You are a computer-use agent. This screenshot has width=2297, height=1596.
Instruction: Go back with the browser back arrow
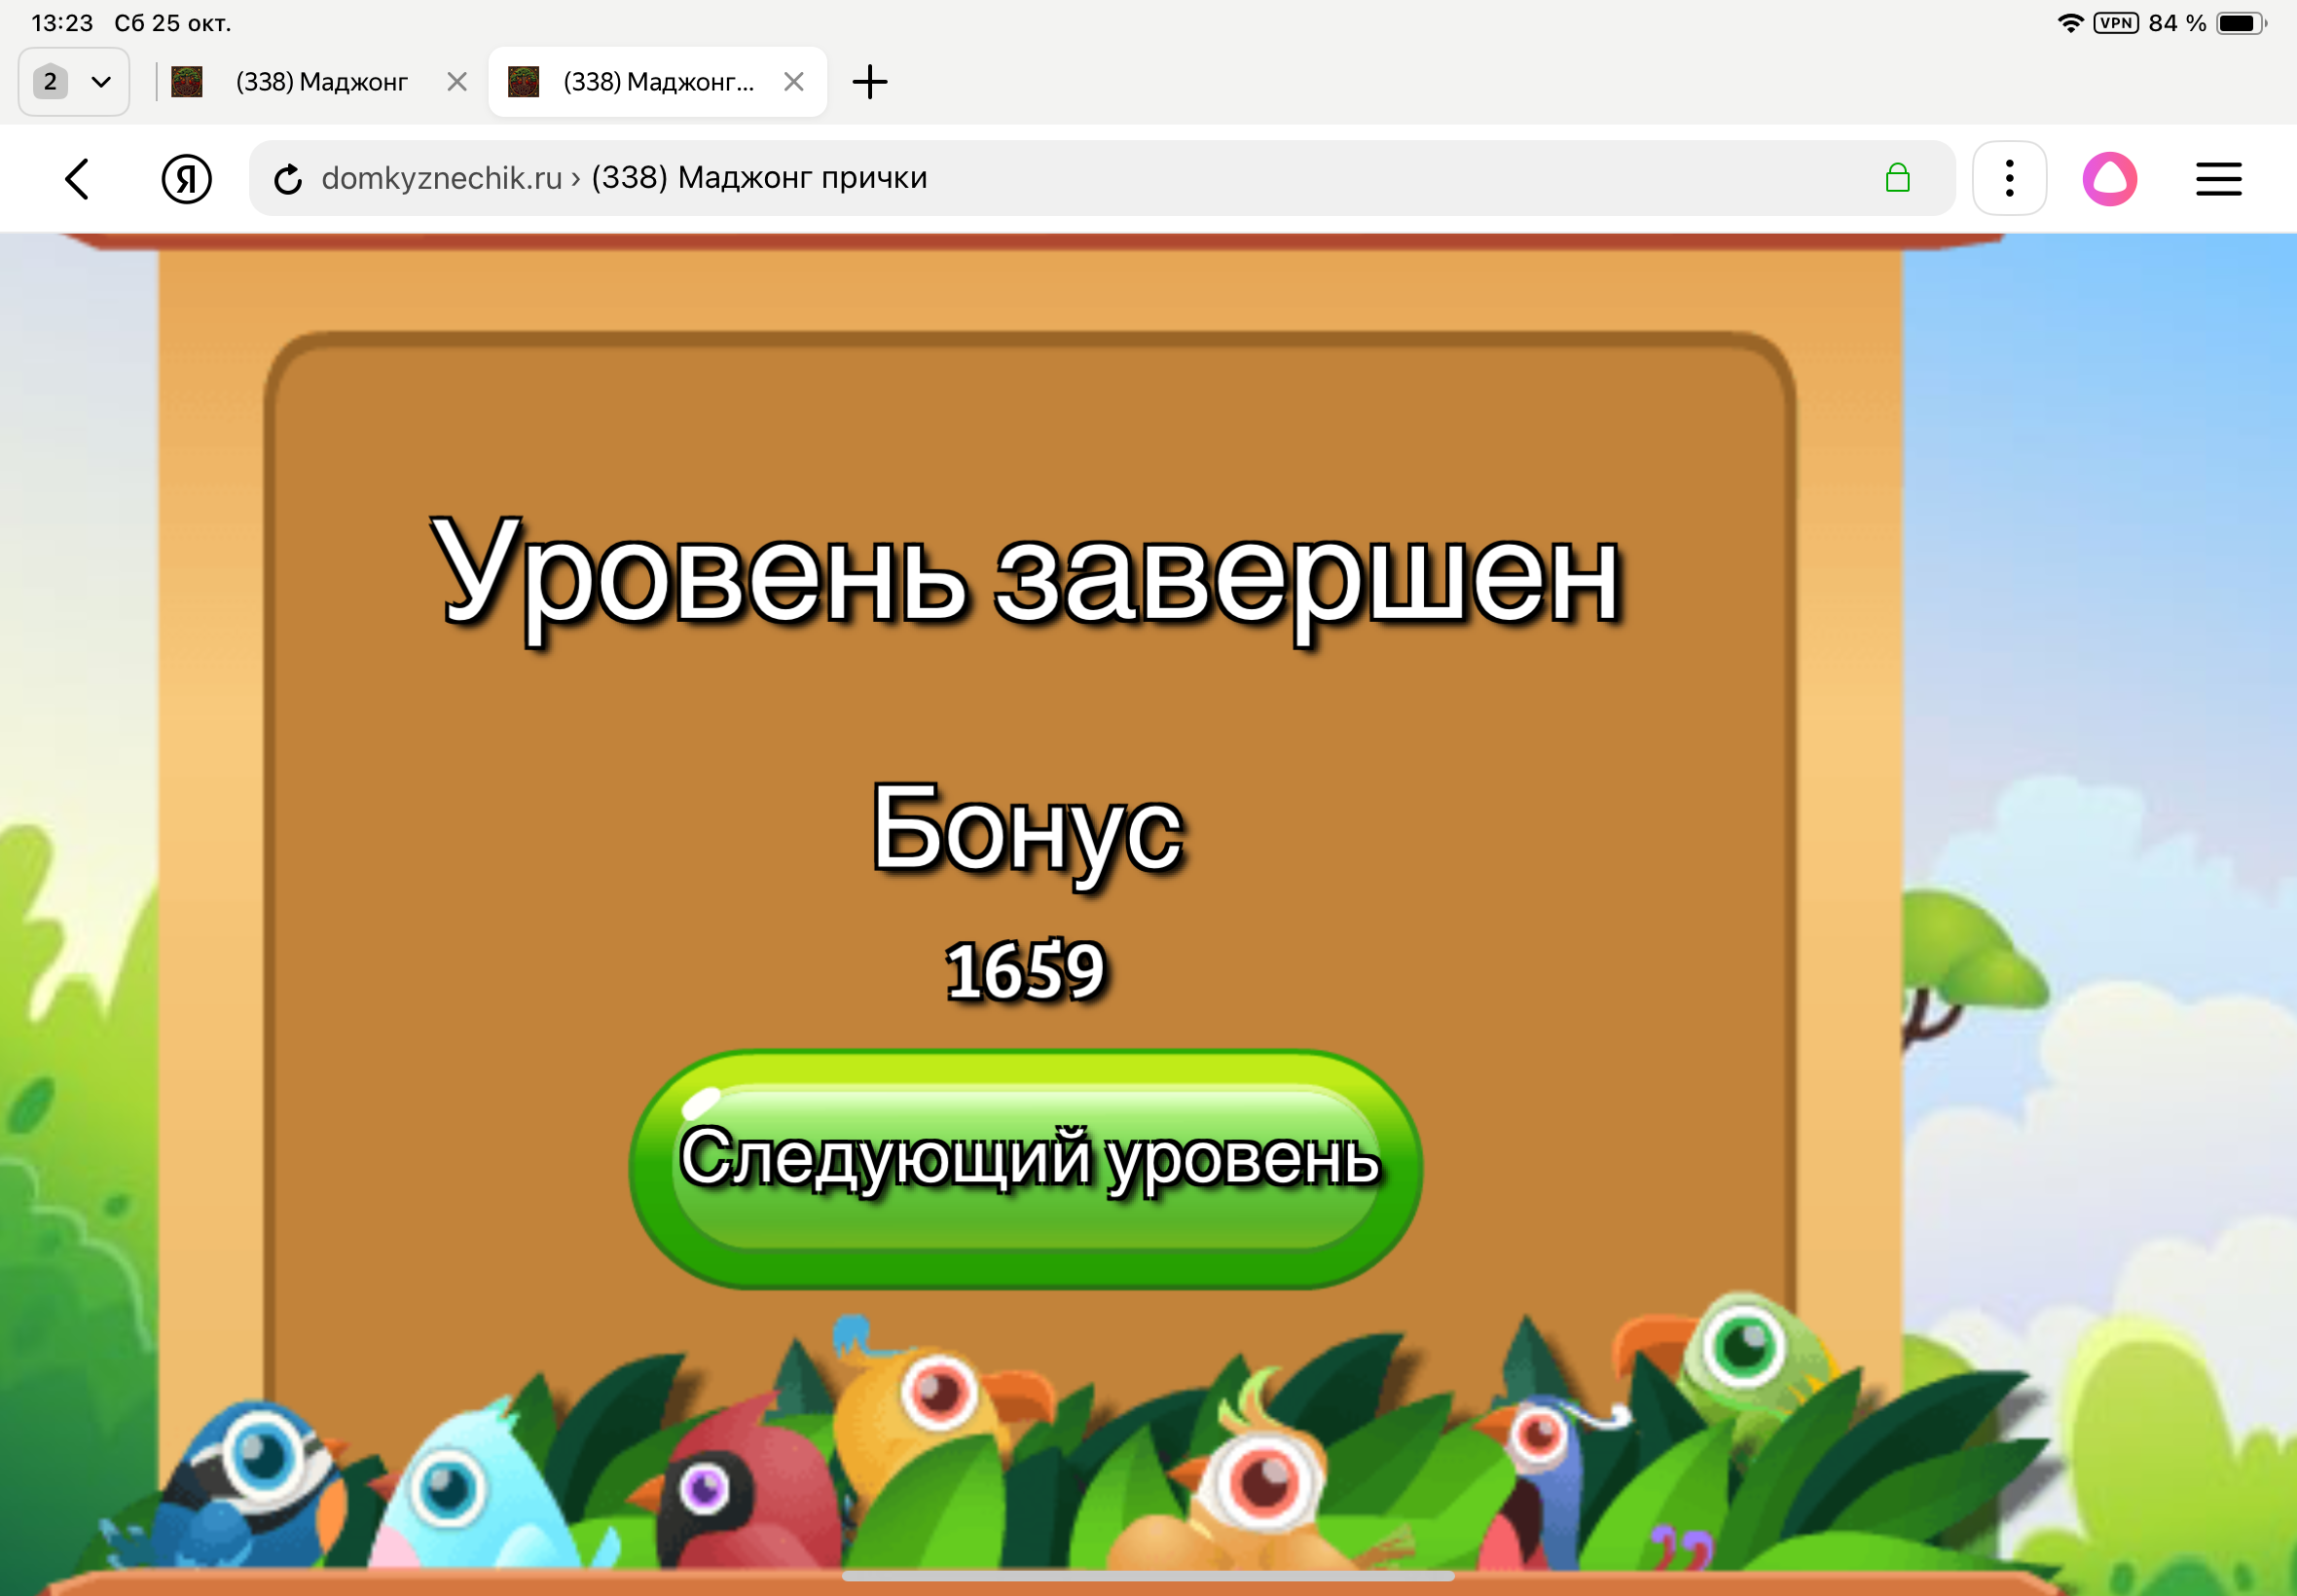click(x=78, y=179)
